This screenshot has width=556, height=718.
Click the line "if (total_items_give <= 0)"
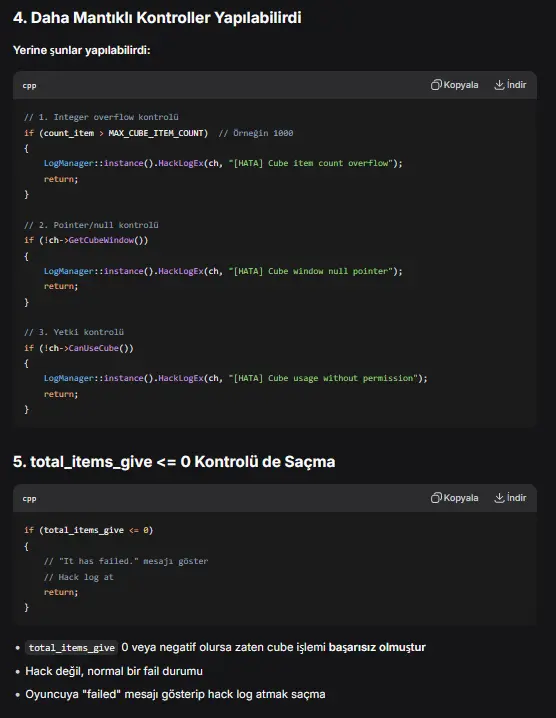(88, 530)
